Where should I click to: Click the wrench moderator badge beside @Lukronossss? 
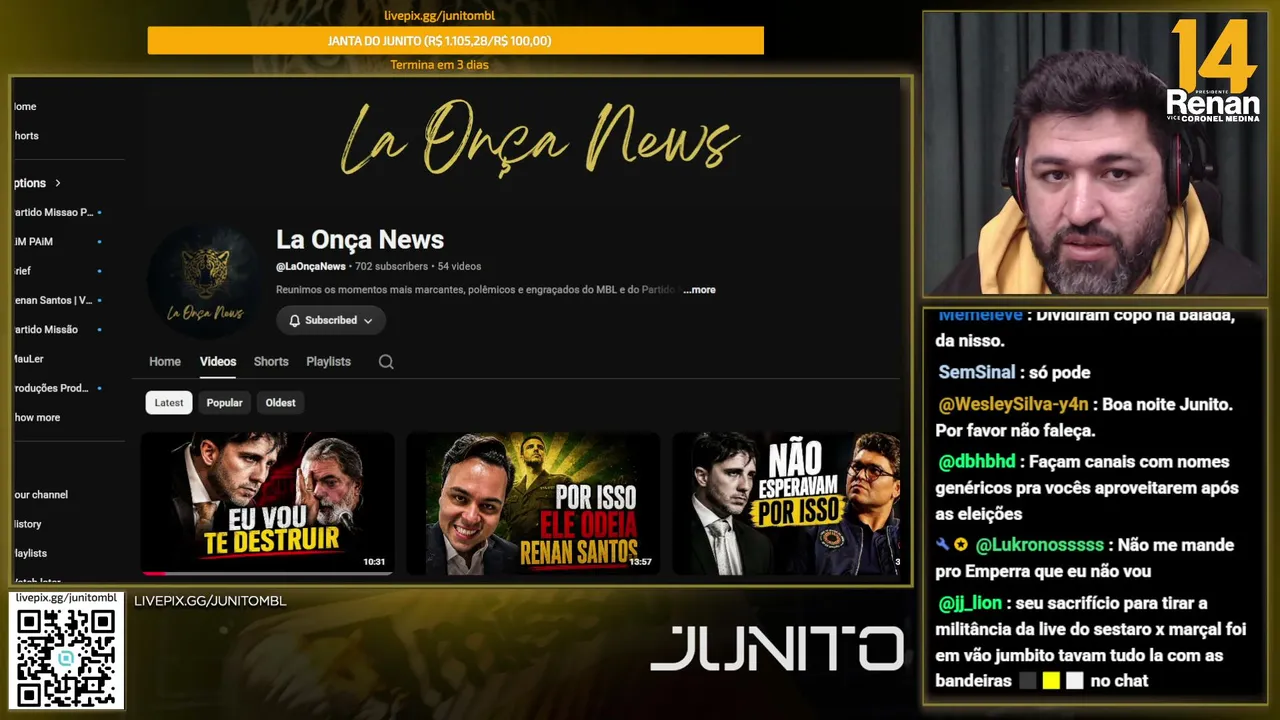tap(942, 545)
